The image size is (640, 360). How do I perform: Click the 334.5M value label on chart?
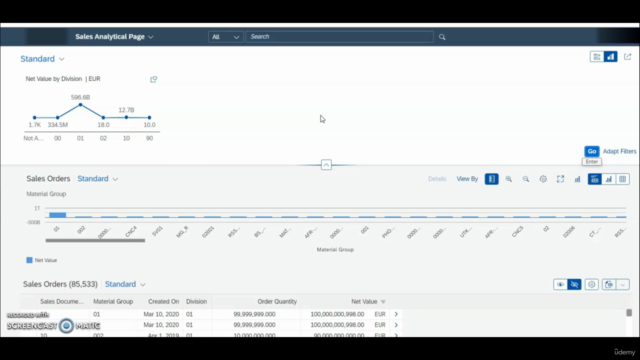pos(58,125)
